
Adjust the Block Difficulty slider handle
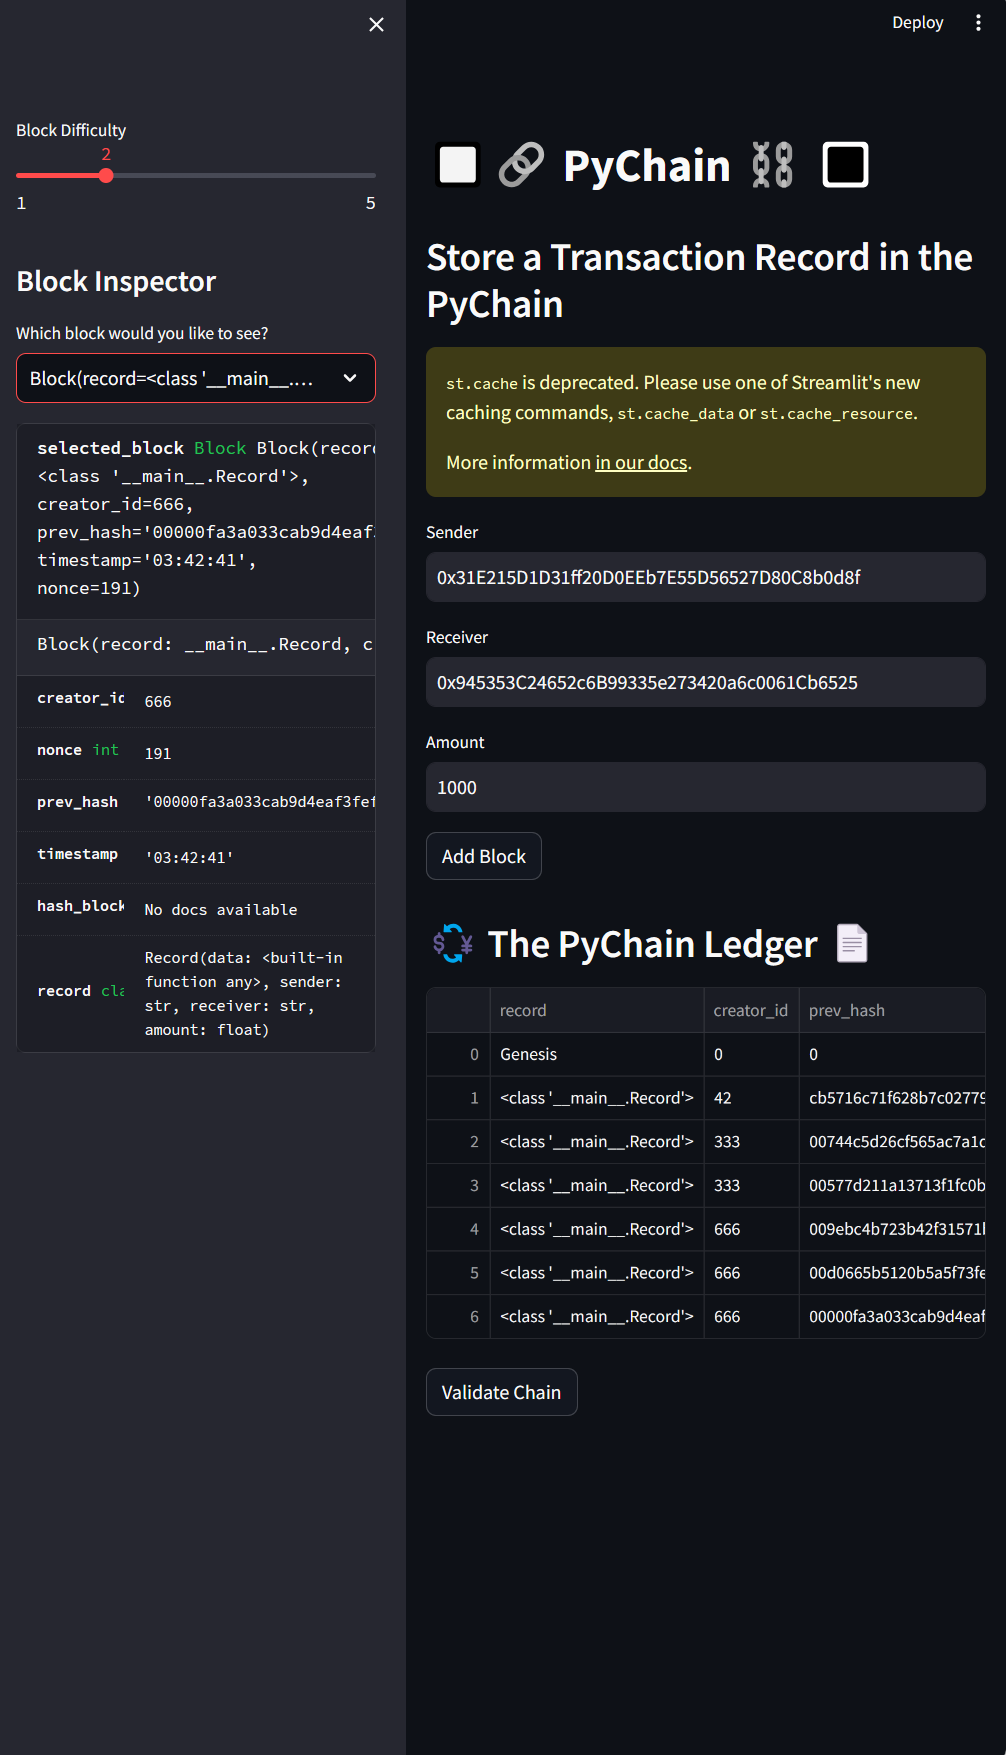(x=106, y=176)
